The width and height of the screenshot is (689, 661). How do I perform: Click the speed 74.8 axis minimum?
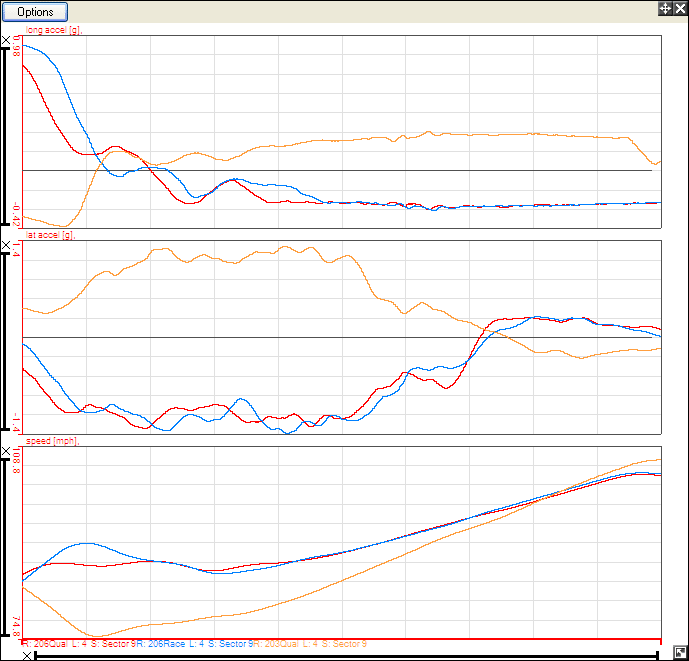click(16, 627)
